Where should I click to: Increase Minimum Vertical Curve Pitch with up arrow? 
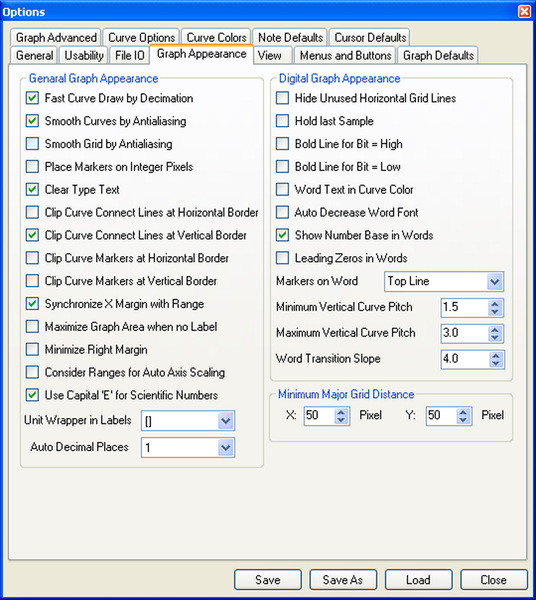[495, 304]
